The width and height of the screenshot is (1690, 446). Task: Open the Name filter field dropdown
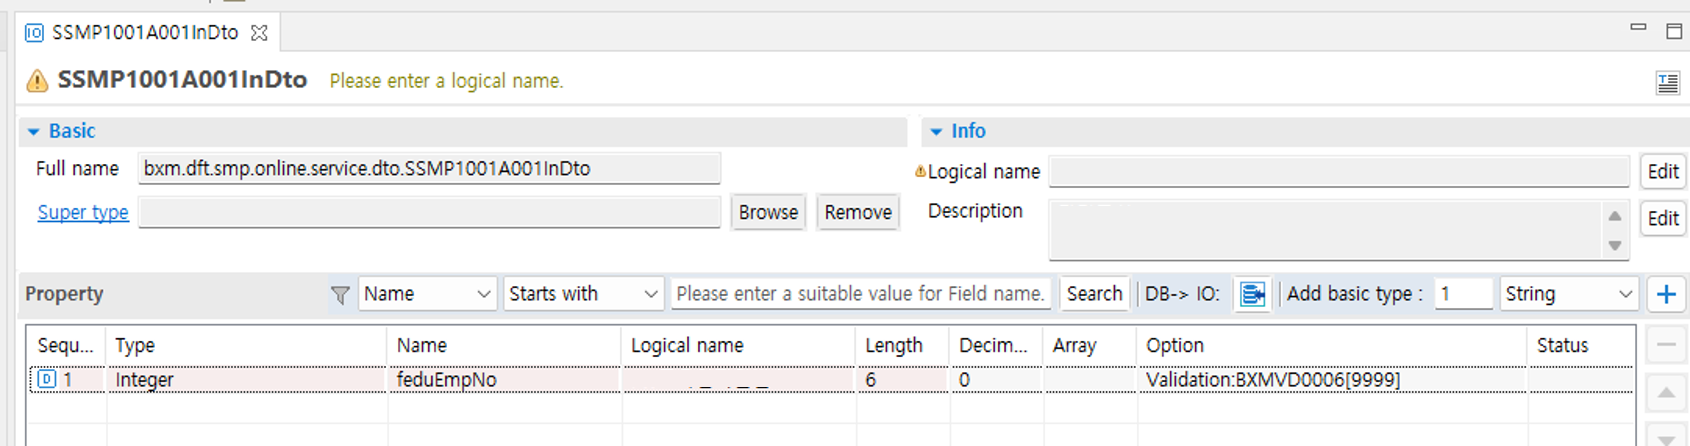[x=427, y=294]
